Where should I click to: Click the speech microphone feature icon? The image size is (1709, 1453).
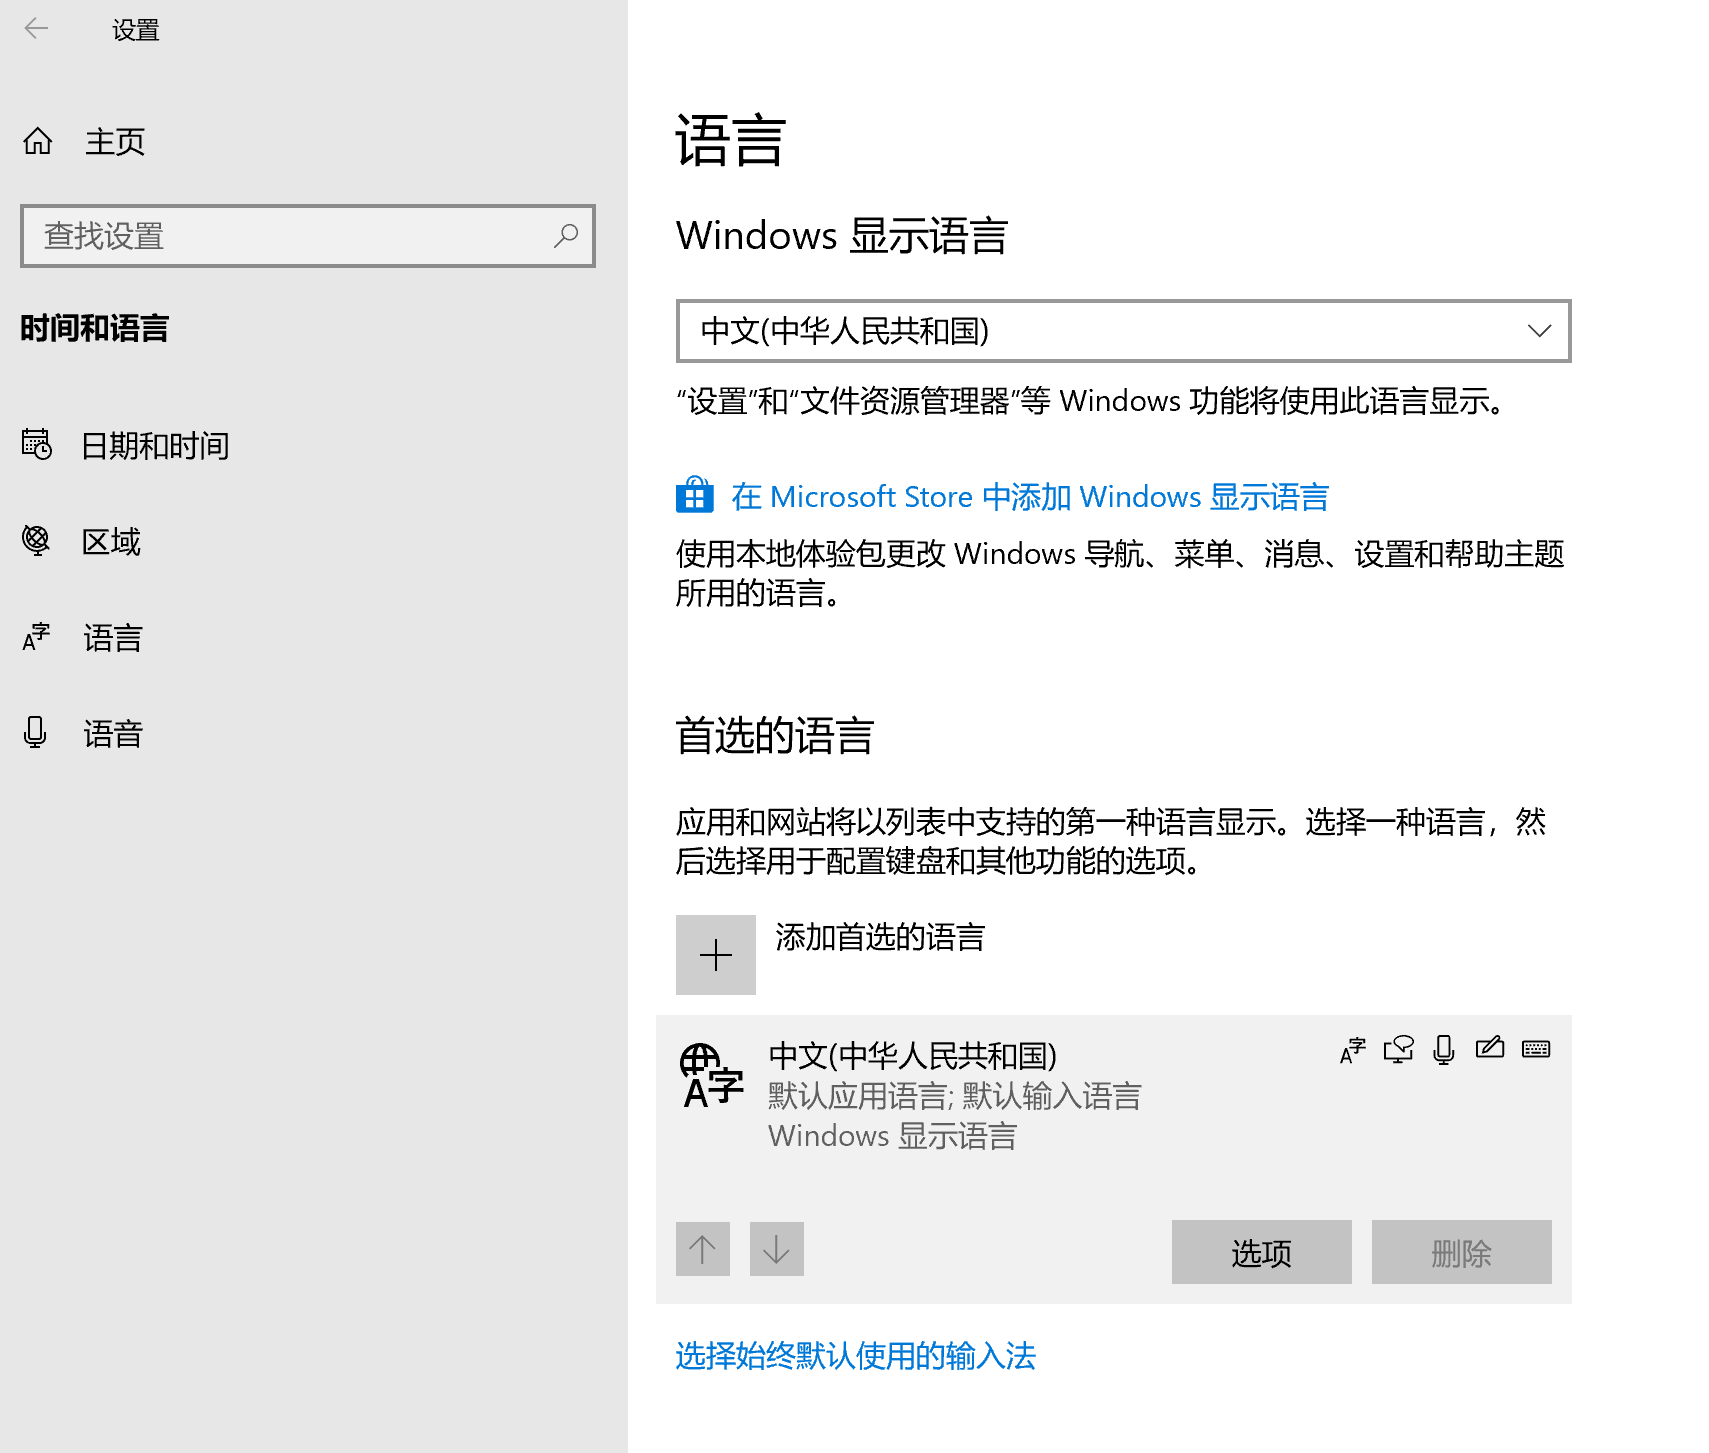(1443, 1049)
